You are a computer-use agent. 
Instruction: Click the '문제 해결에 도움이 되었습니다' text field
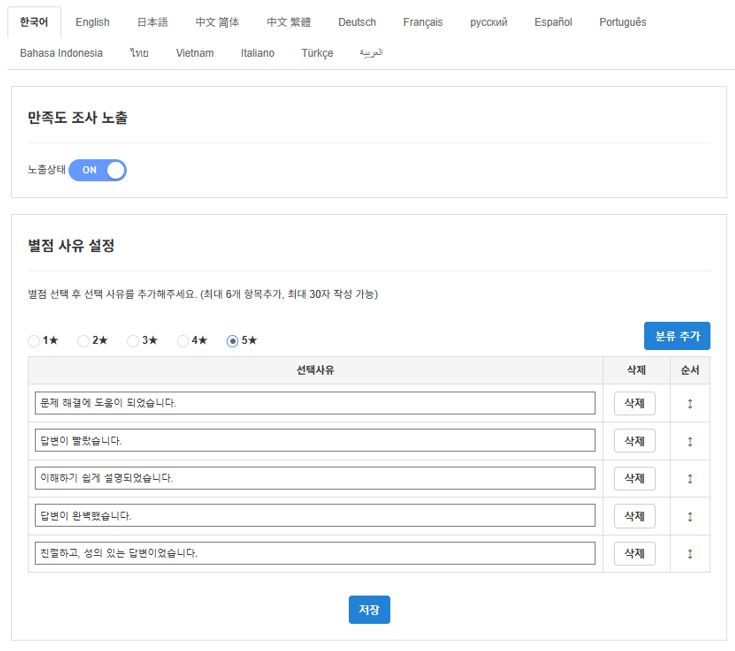pyautogui.click(x=315, y=403)
